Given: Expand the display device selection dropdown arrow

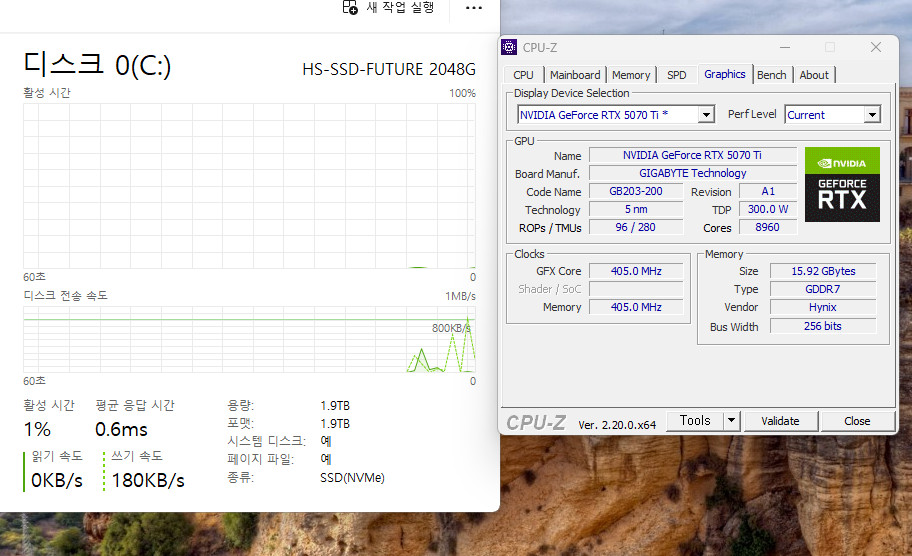Looking at the screenshot, I should (x=706, y=115).
